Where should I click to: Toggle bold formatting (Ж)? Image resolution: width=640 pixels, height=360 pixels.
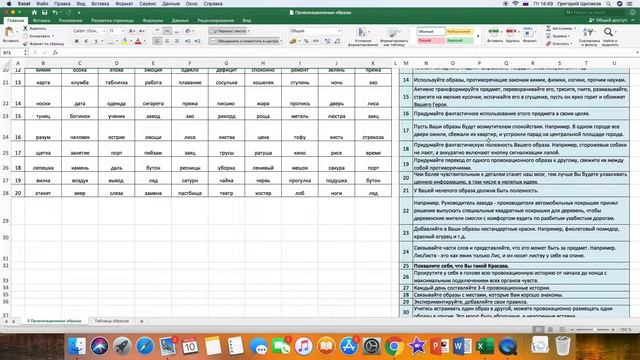click(x=76, y=41)
